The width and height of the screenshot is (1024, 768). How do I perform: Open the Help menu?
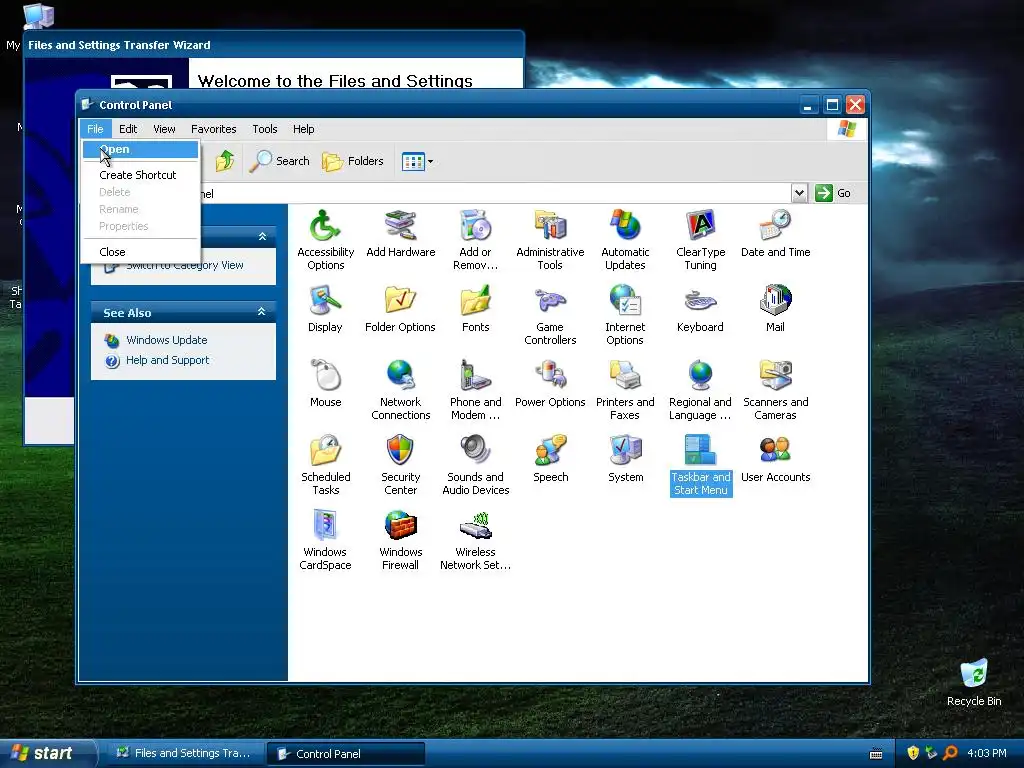click(x=303, y=129)
